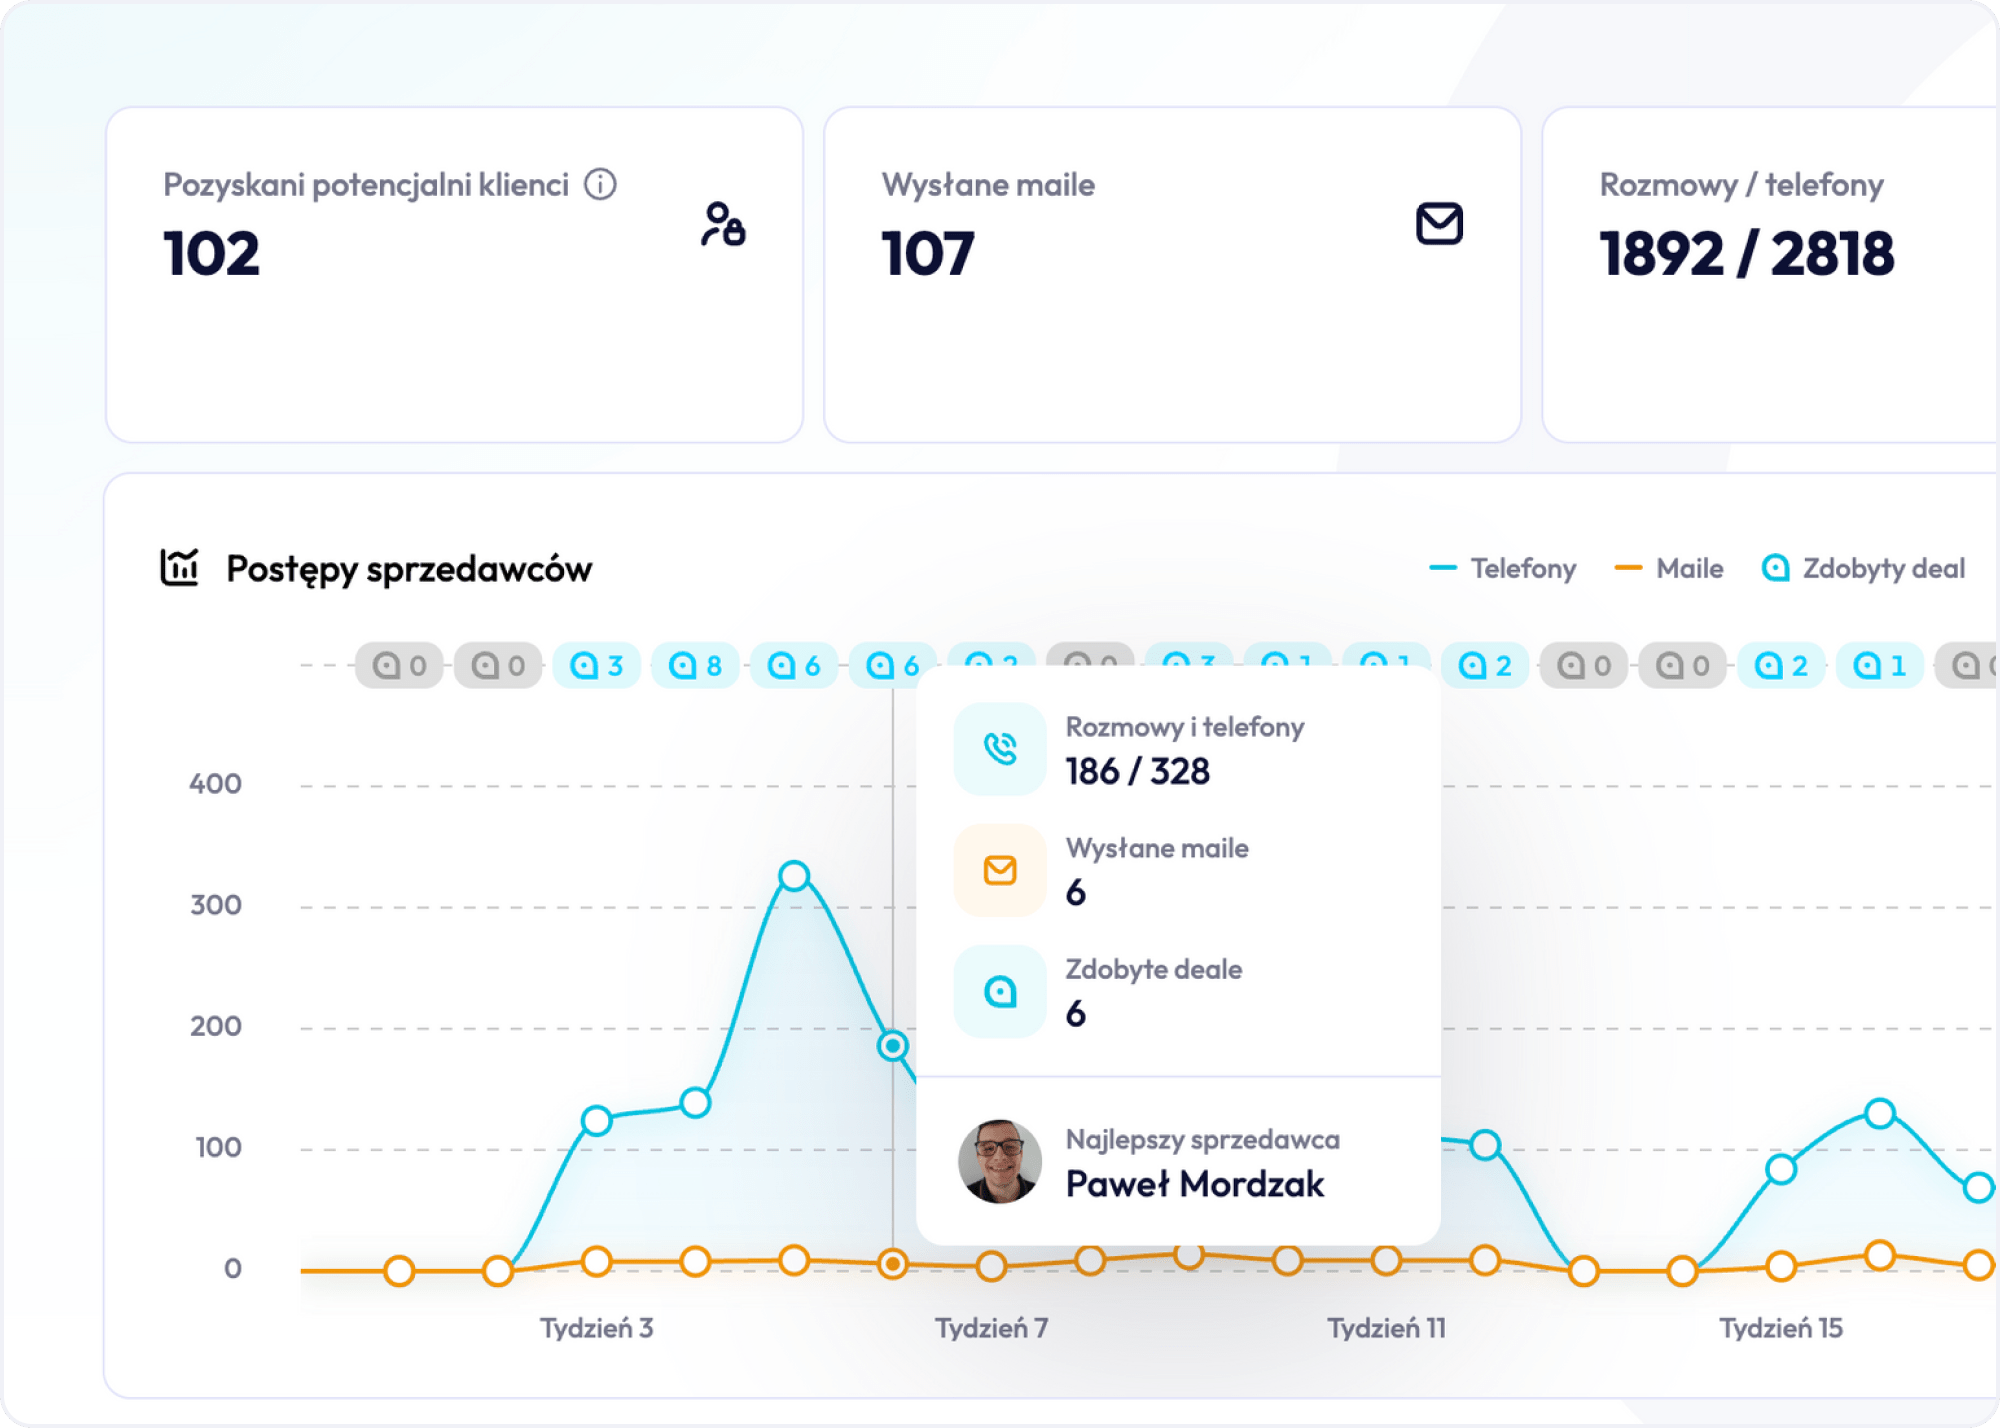The image size is (2000, 1428).
Task: Click info icon beside Pozyskani potencjalni klienci
Action: 600,184
